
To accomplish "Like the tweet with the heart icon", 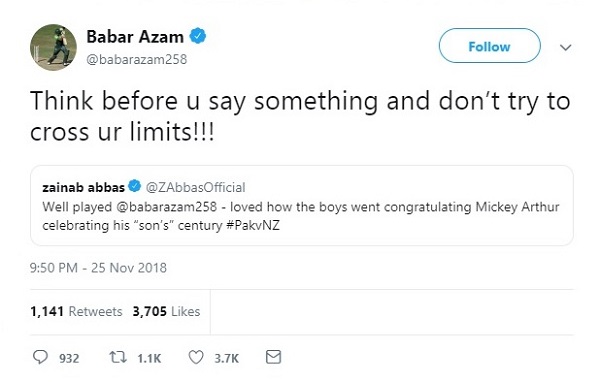I will [196, 358].
